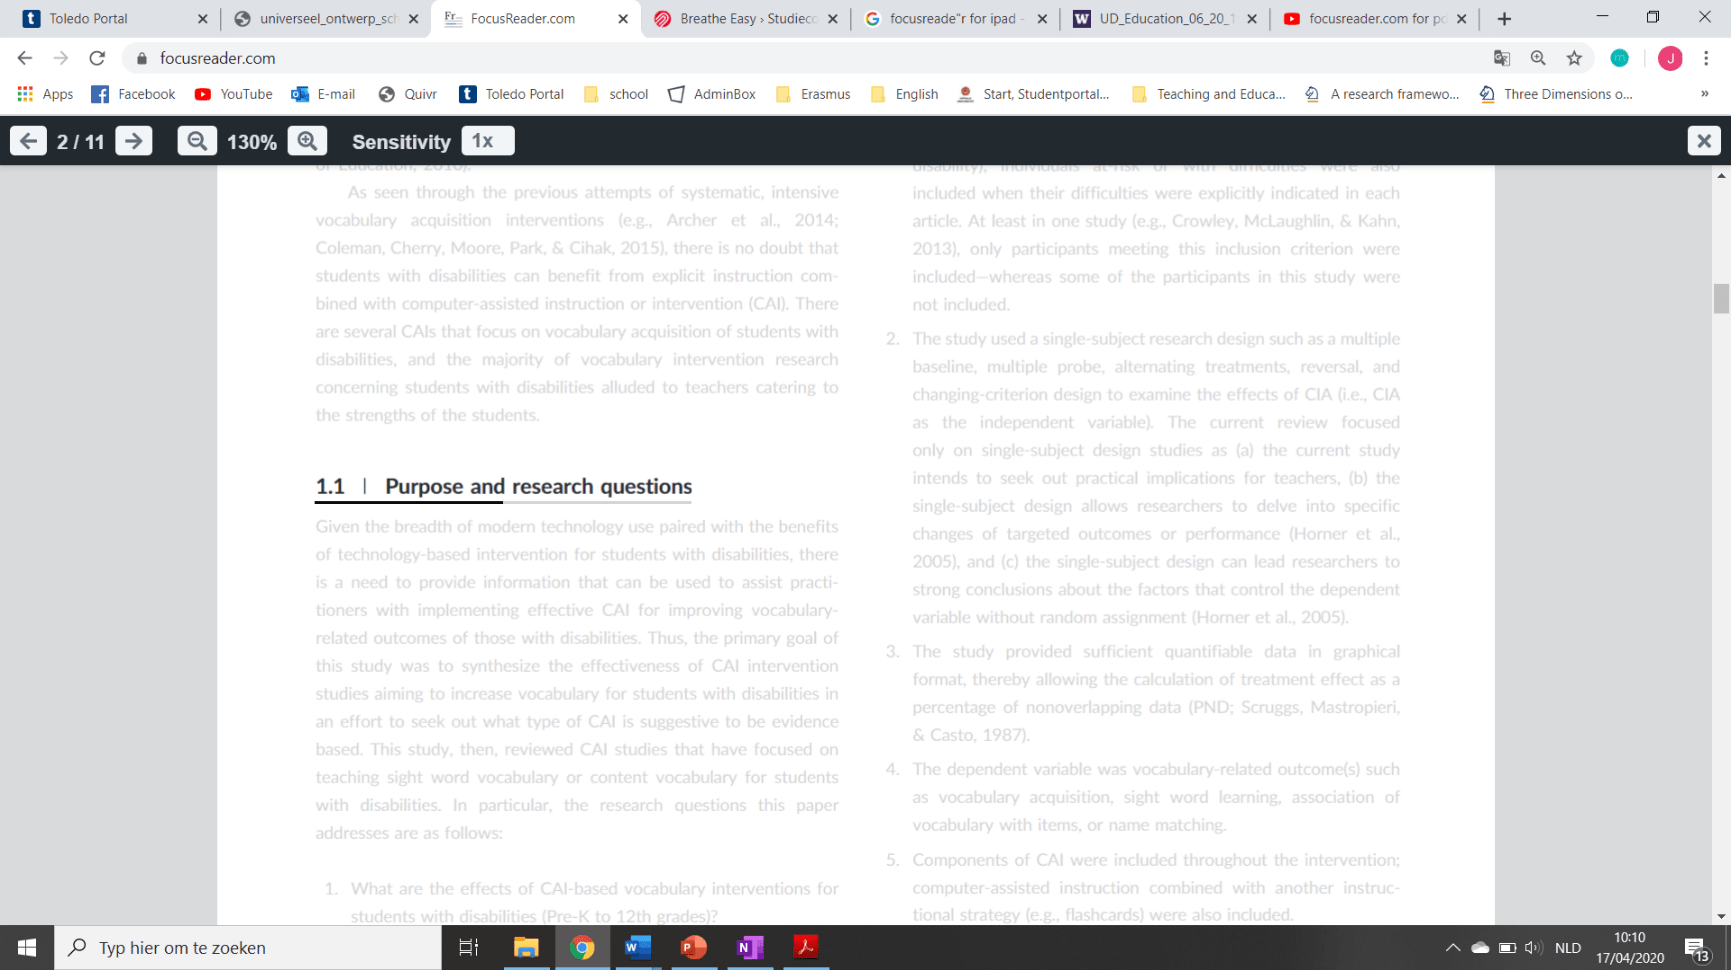Open Chrome zoom magnifier in address bar
This screenshot has height=970, width=1731.
[1538, 58]
